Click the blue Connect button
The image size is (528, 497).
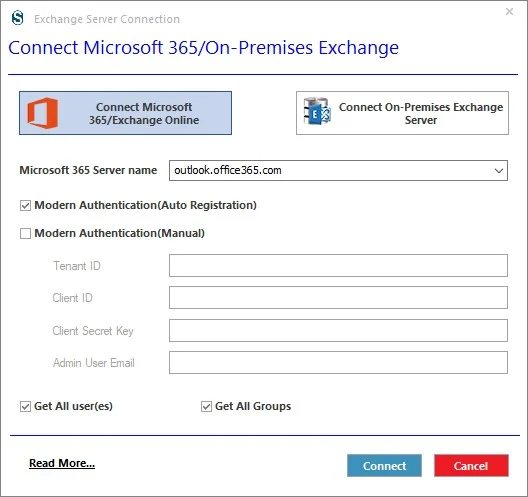[384, 466]
